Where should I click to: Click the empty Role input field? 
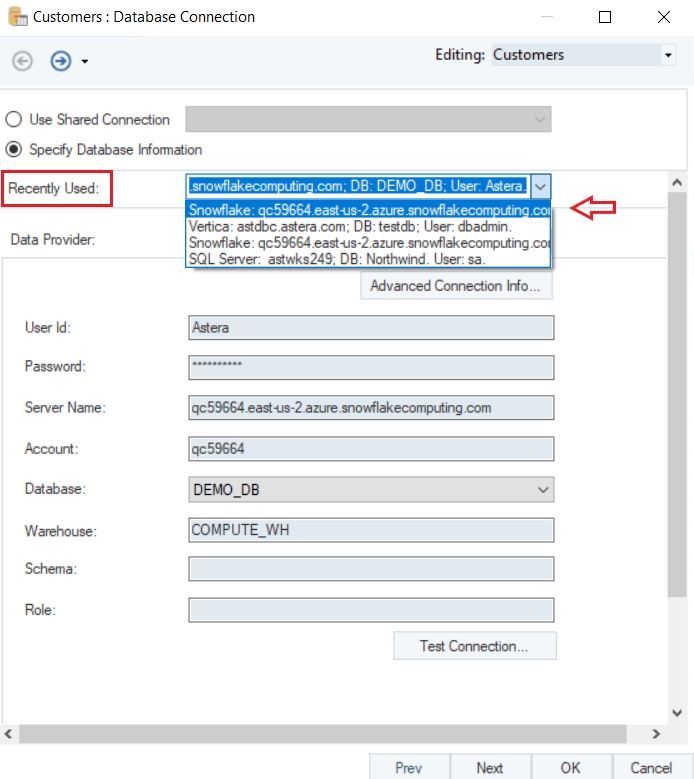point(371,610)
